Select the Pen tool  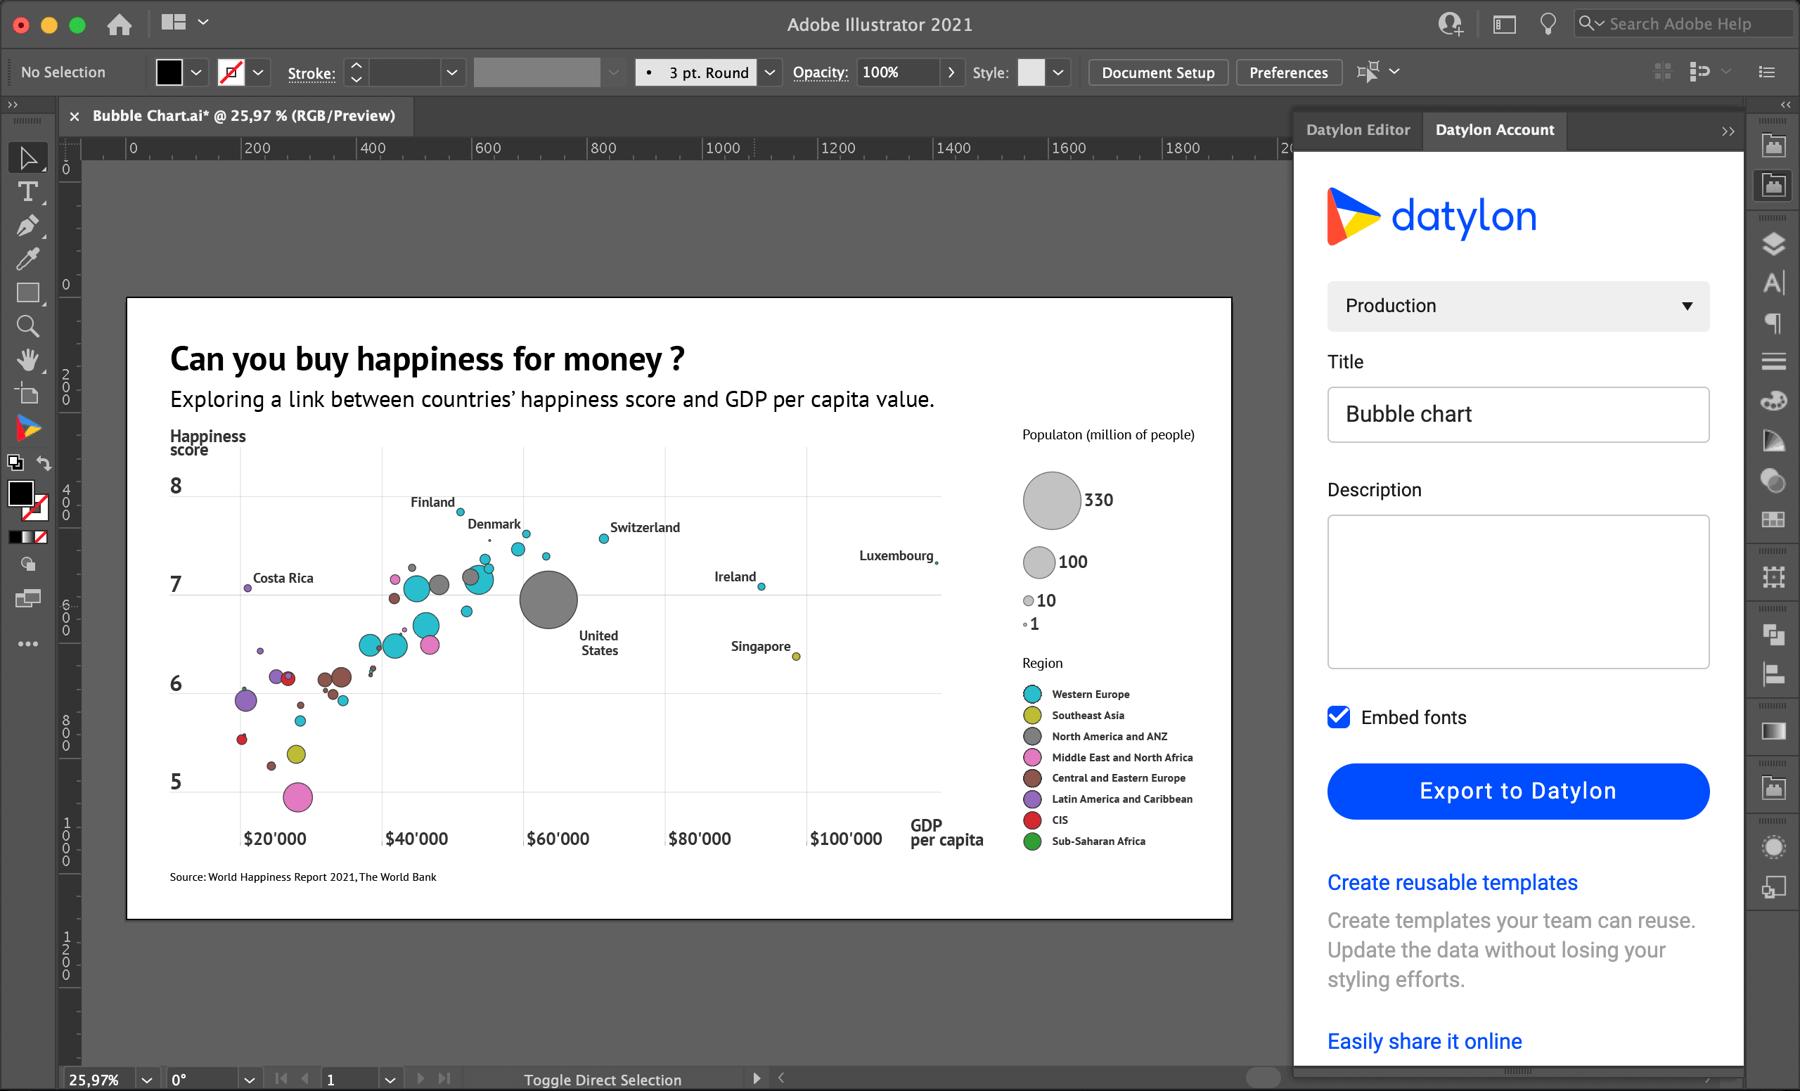(x=28, y=226)
